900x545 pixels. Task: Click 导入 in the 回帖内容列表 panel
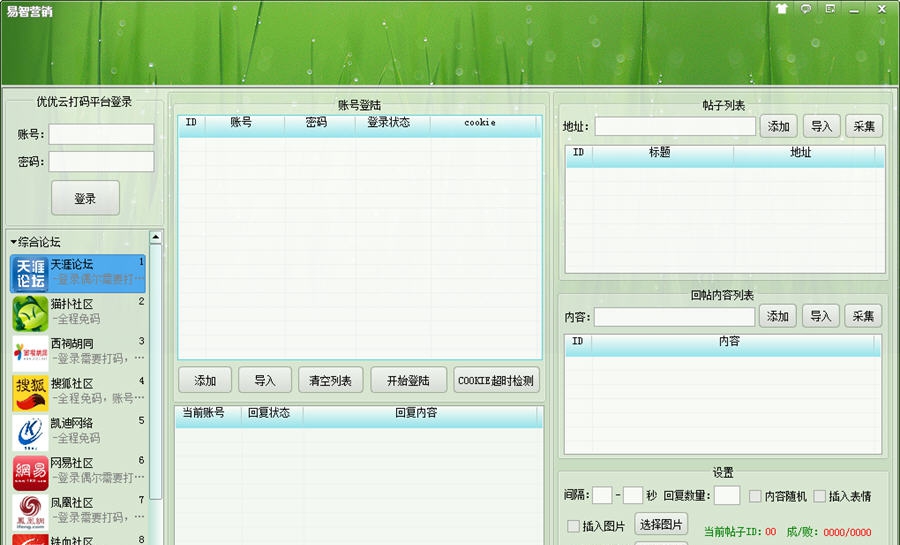tap(820, 316)
